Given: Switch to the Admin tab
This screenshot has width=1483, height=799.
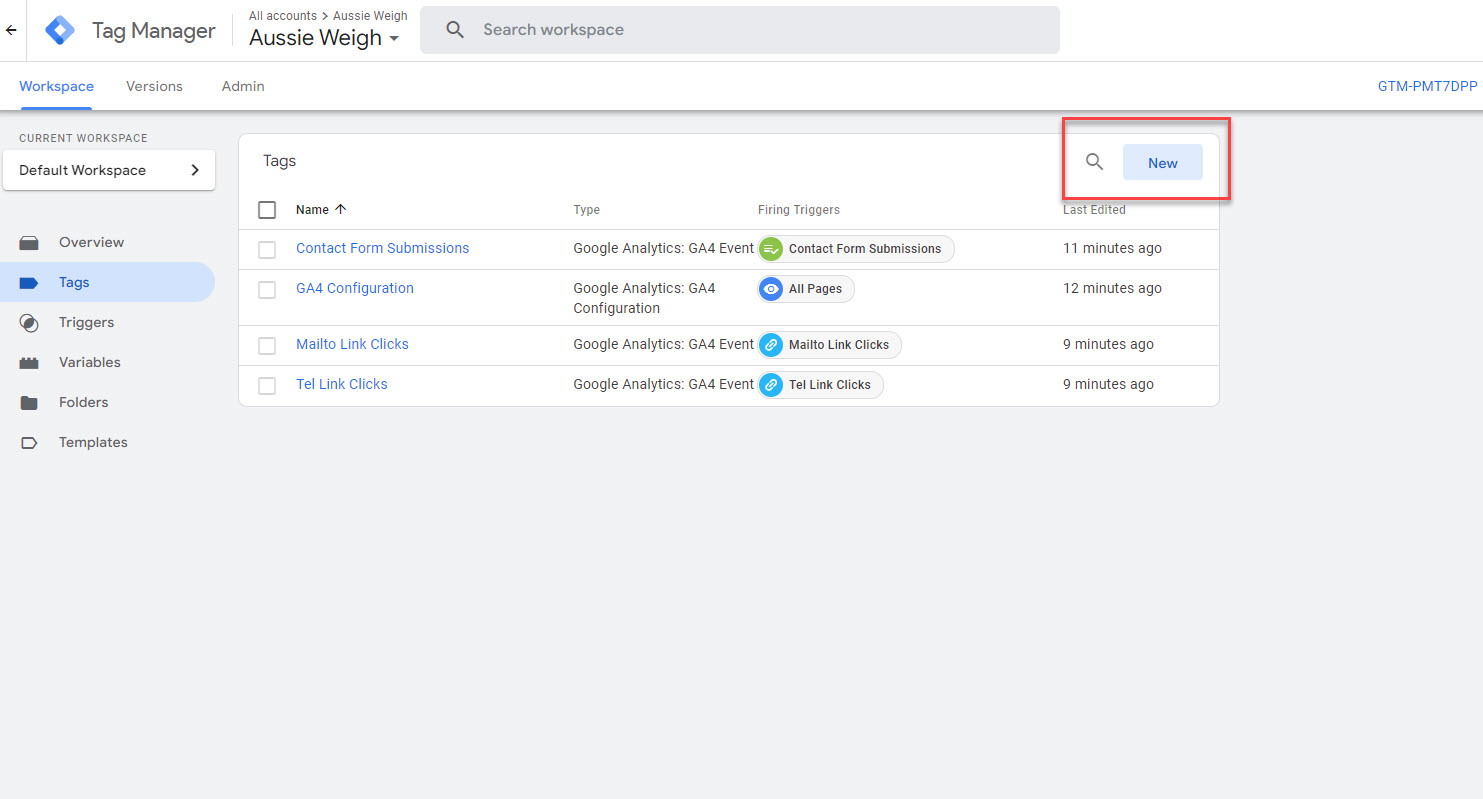Looking at the screenshot, I should point(243,86).
